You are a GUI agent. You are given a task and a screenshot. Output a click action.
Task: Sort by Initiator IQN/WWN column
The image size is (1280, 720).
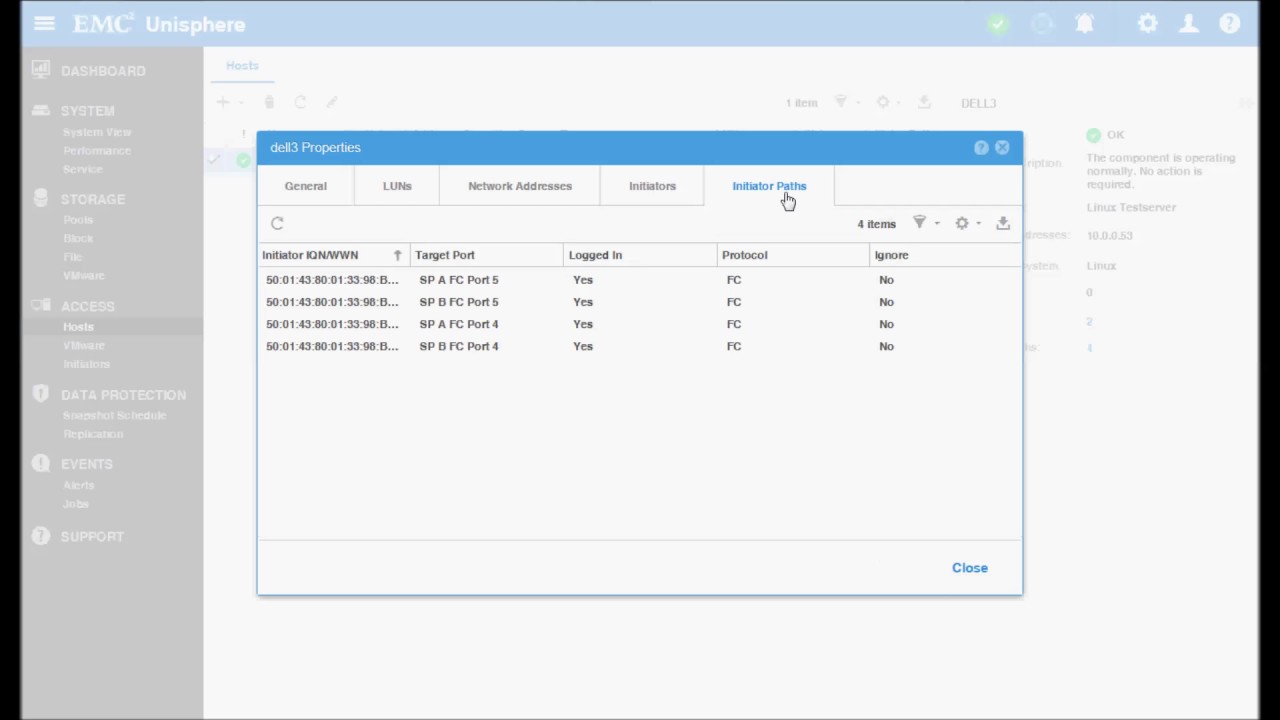[x=333, y=255]
